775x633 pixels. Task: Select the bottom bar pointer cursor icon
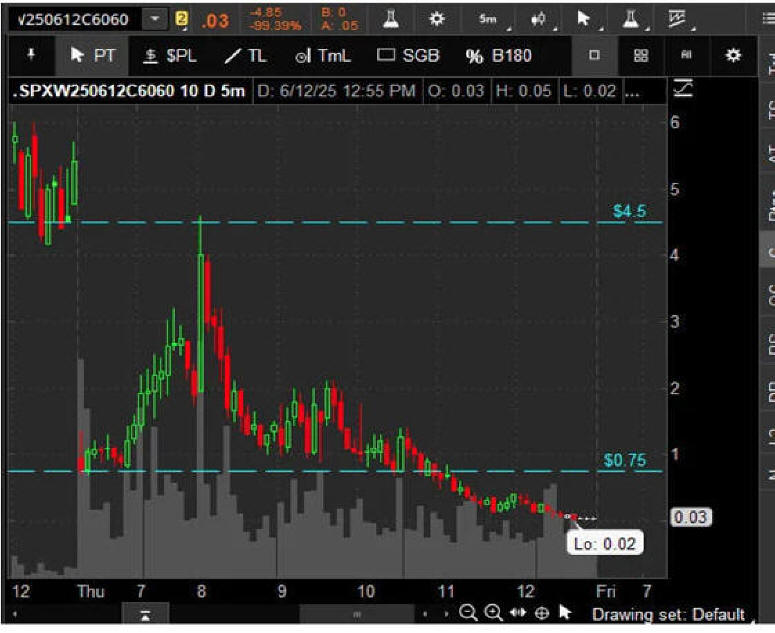(x=565, y=613)
